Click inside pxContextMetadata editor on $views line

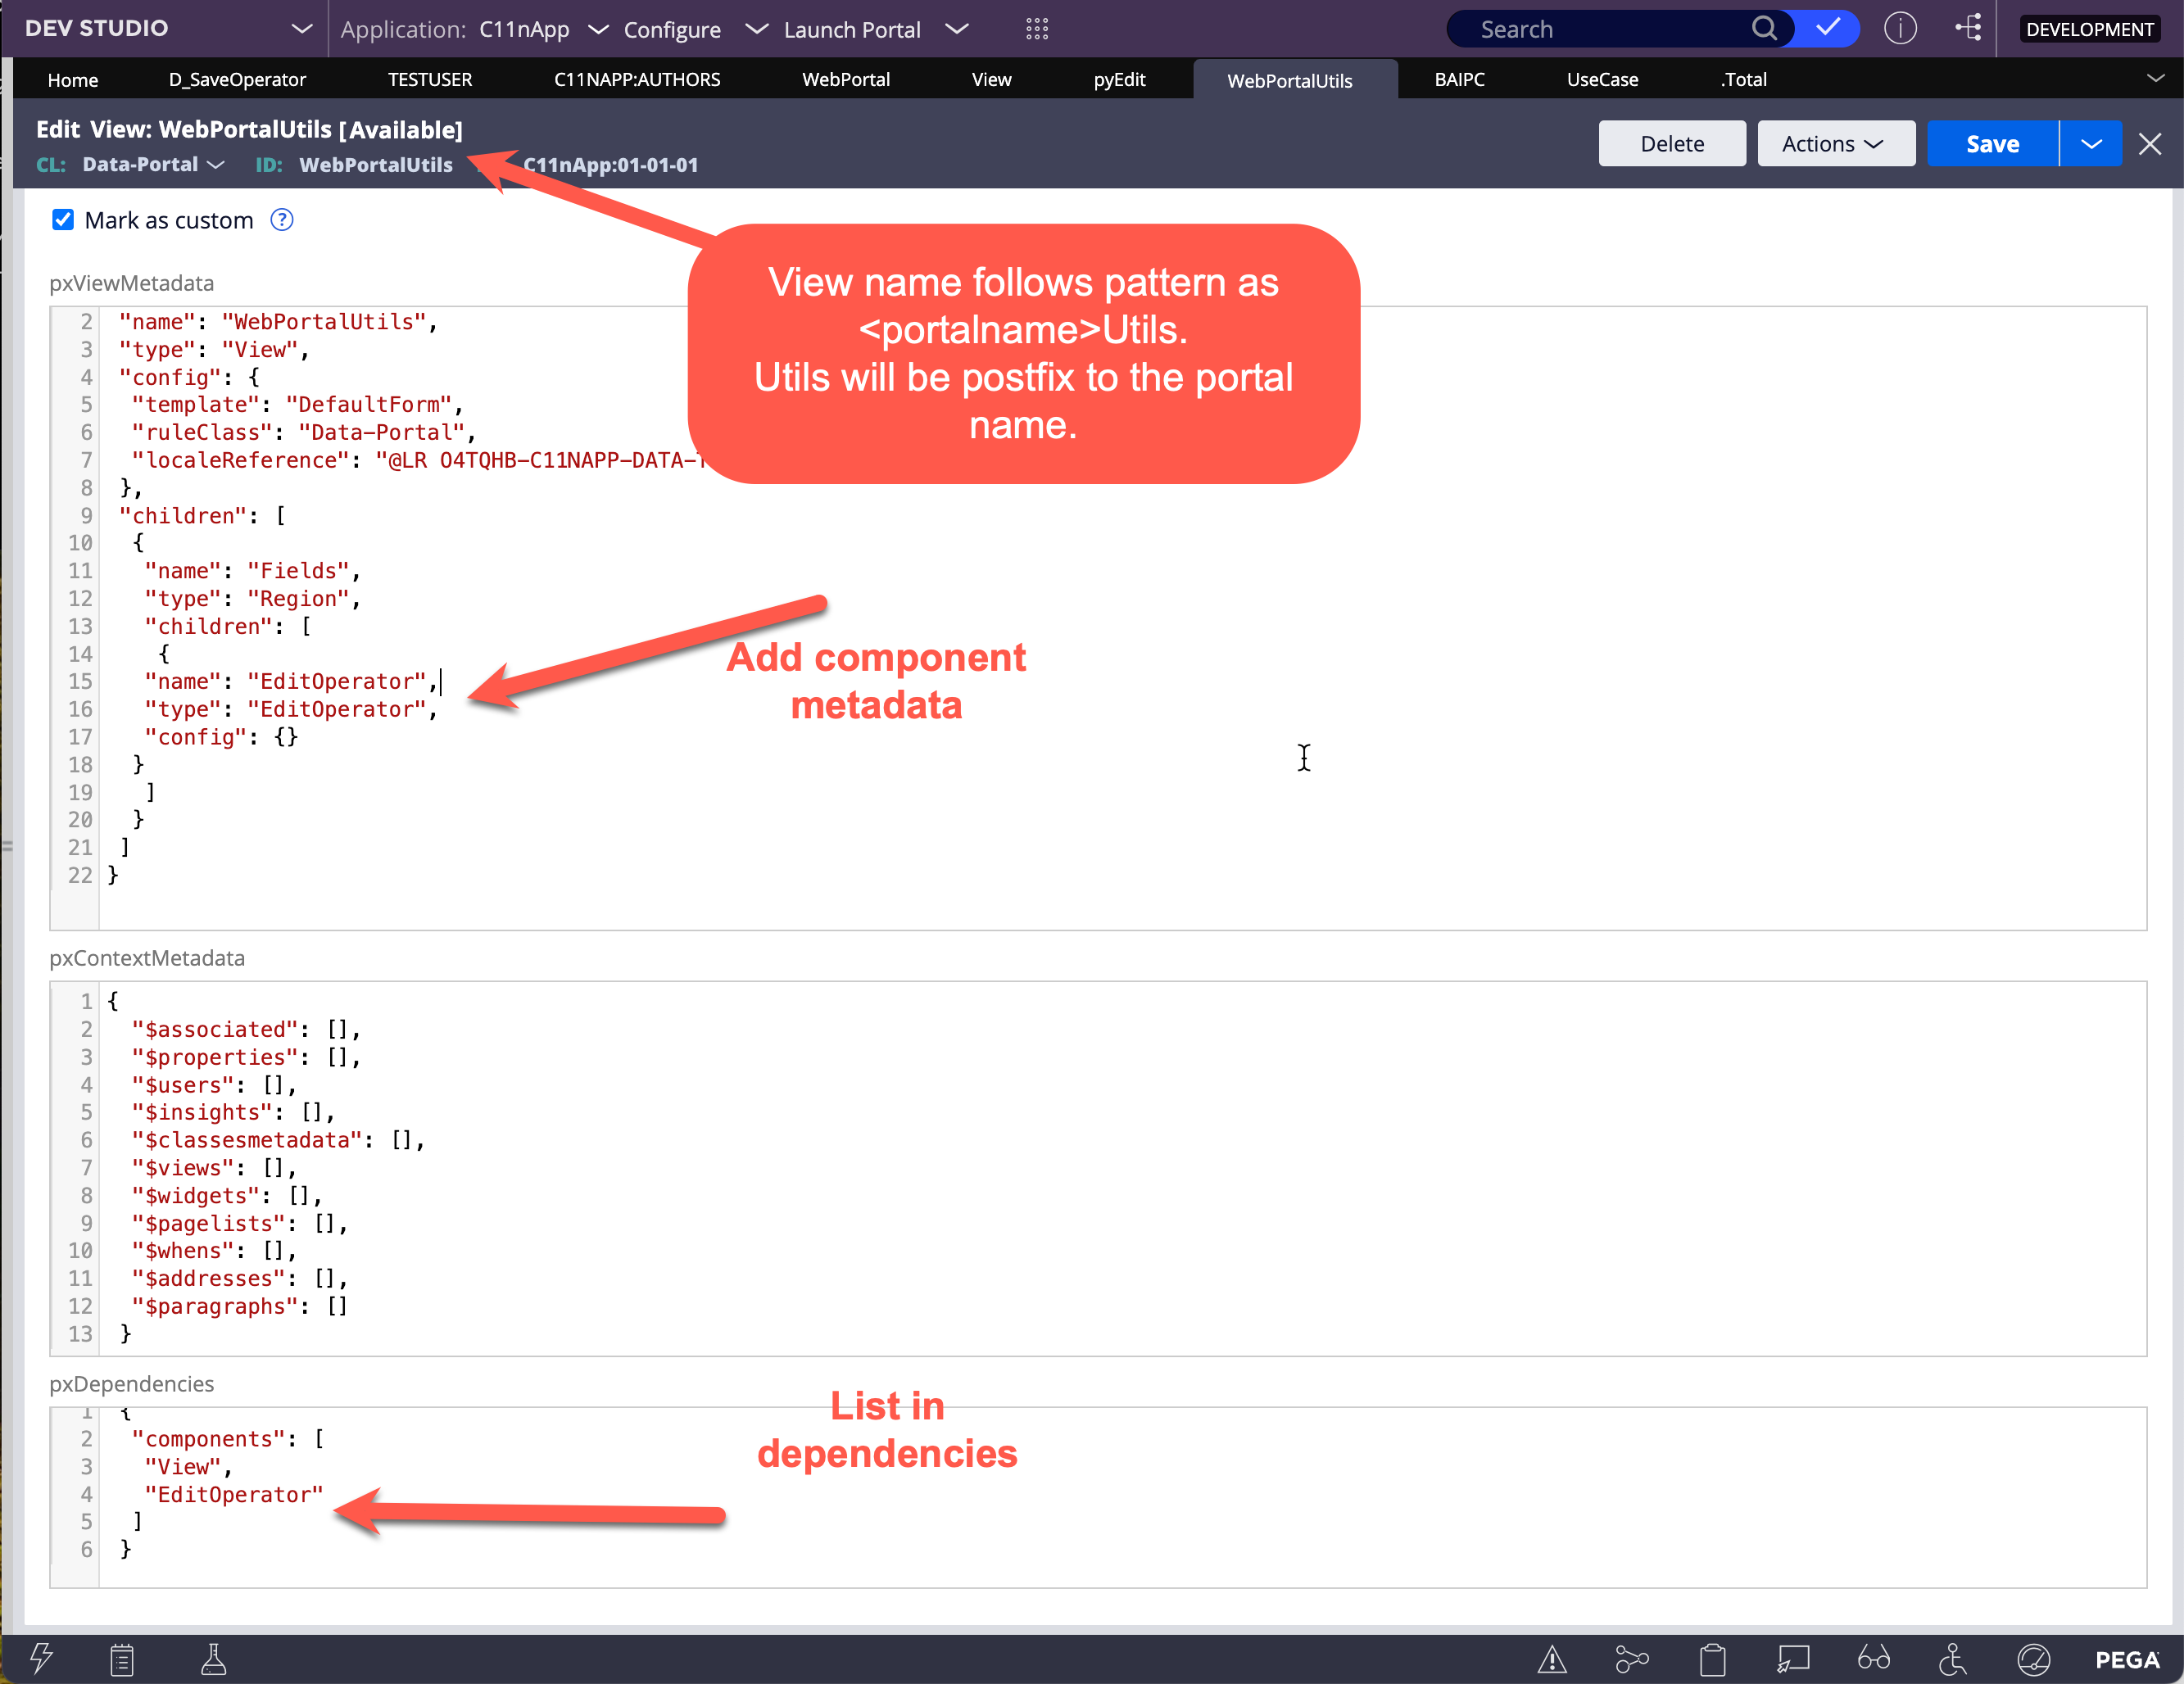214,1168
